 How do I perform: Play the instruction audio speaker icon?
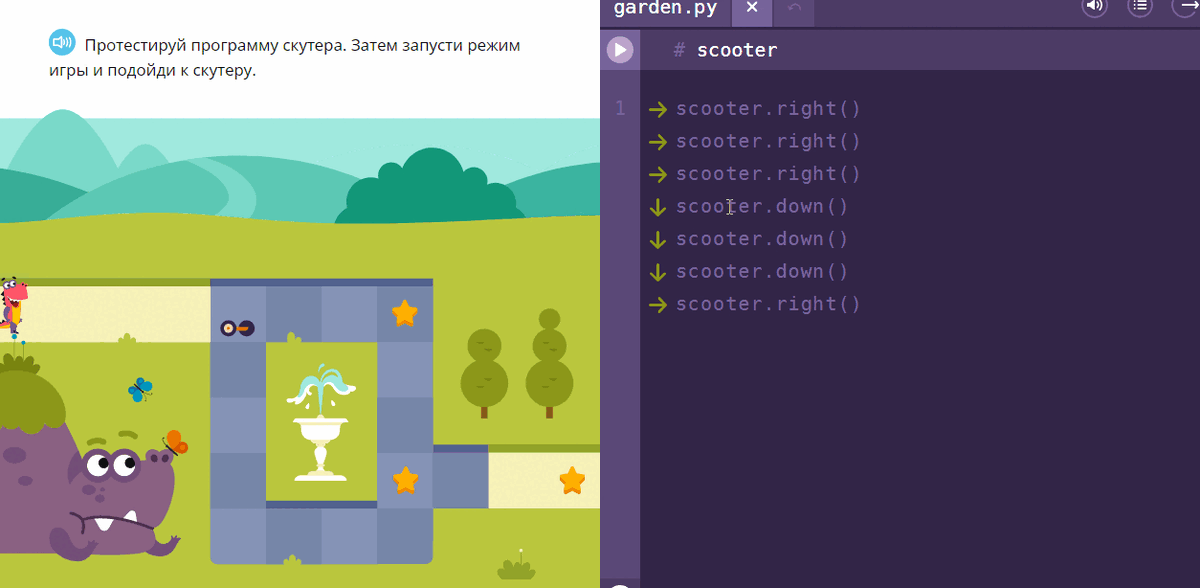click(x=62, y=42)
